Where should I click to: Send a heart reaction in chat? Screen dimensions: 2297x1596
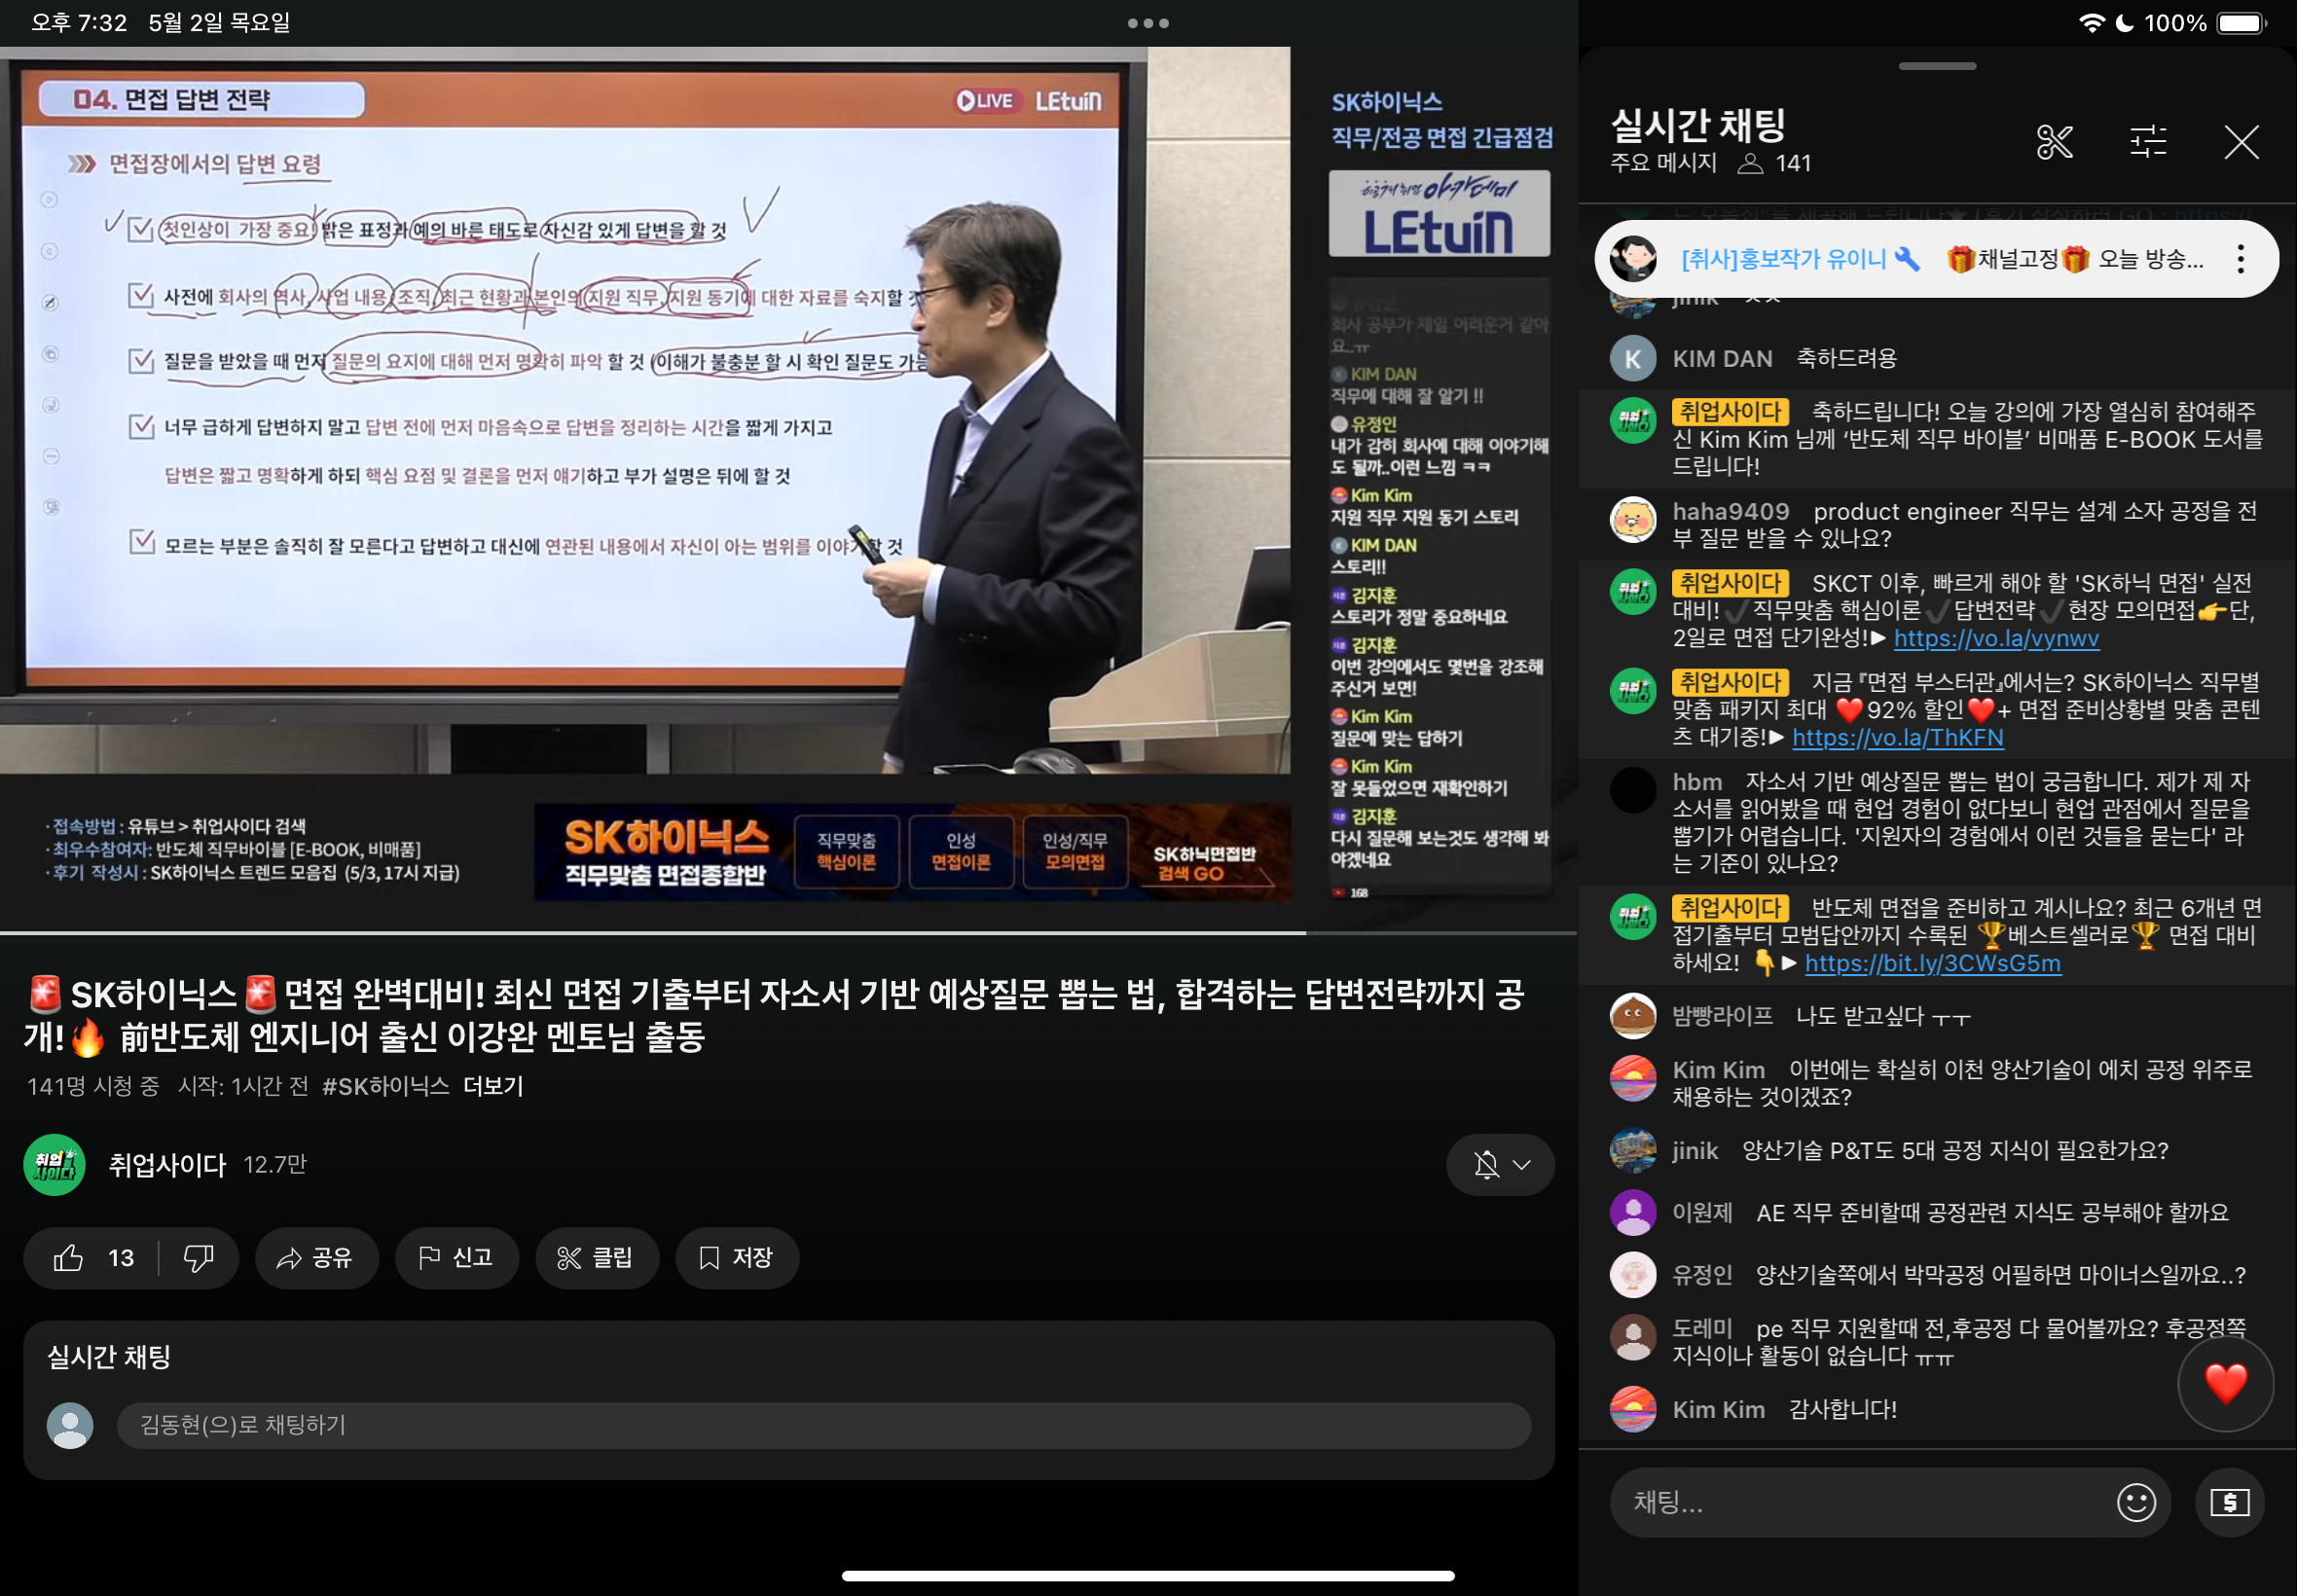pos(2225,1383)
